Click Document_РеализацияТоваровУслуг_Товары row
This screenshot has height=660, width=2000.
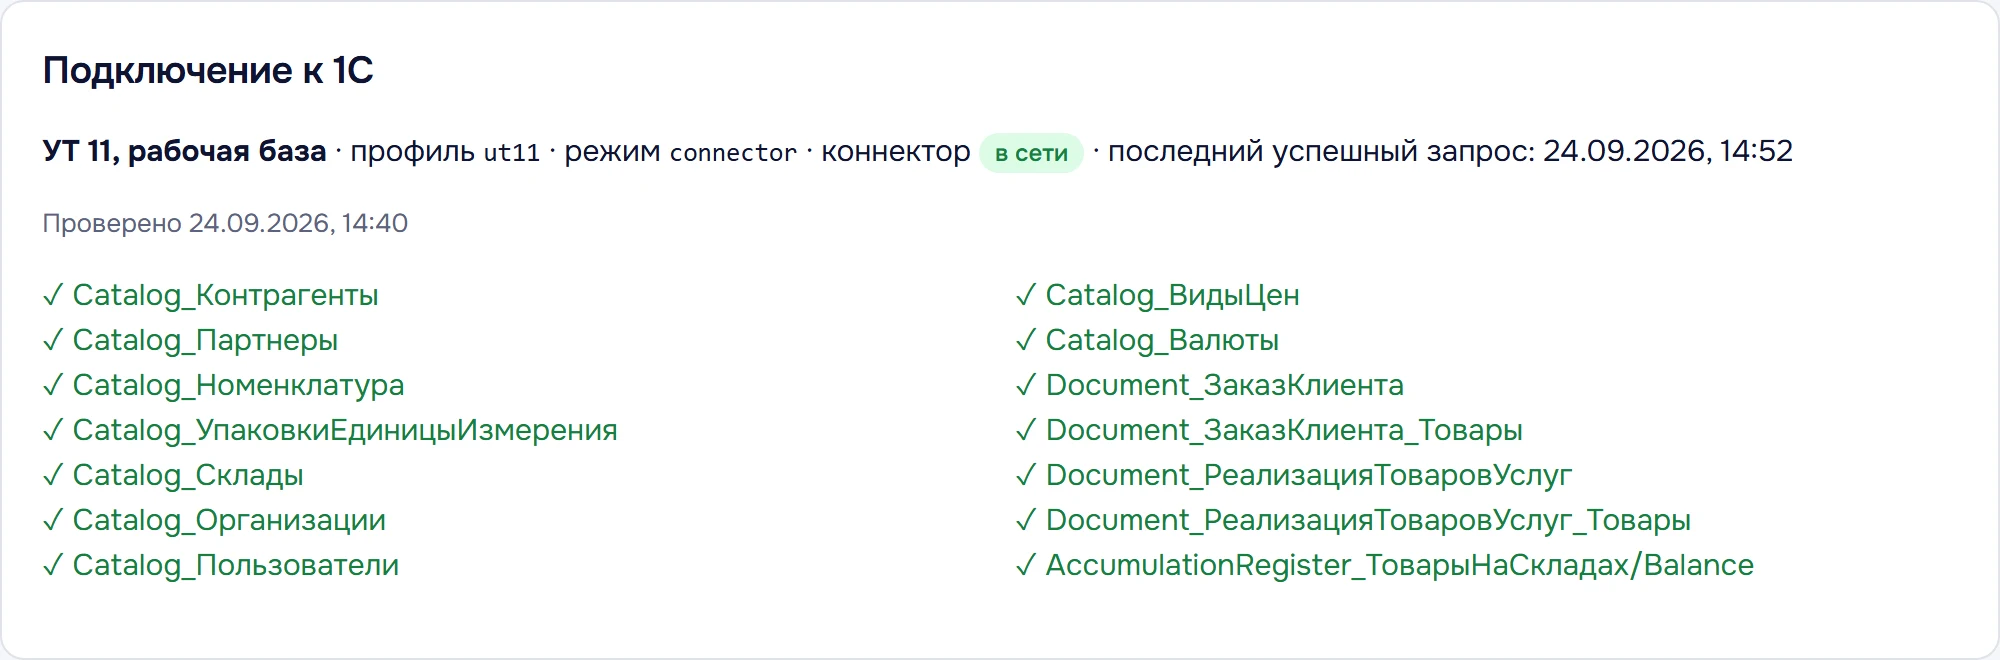click(x=1353, y=520)
